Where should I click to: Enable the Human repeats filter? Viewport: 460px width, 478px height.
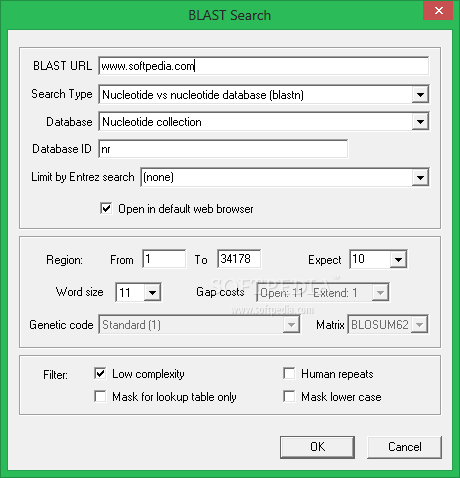click(x=289, y=374)
